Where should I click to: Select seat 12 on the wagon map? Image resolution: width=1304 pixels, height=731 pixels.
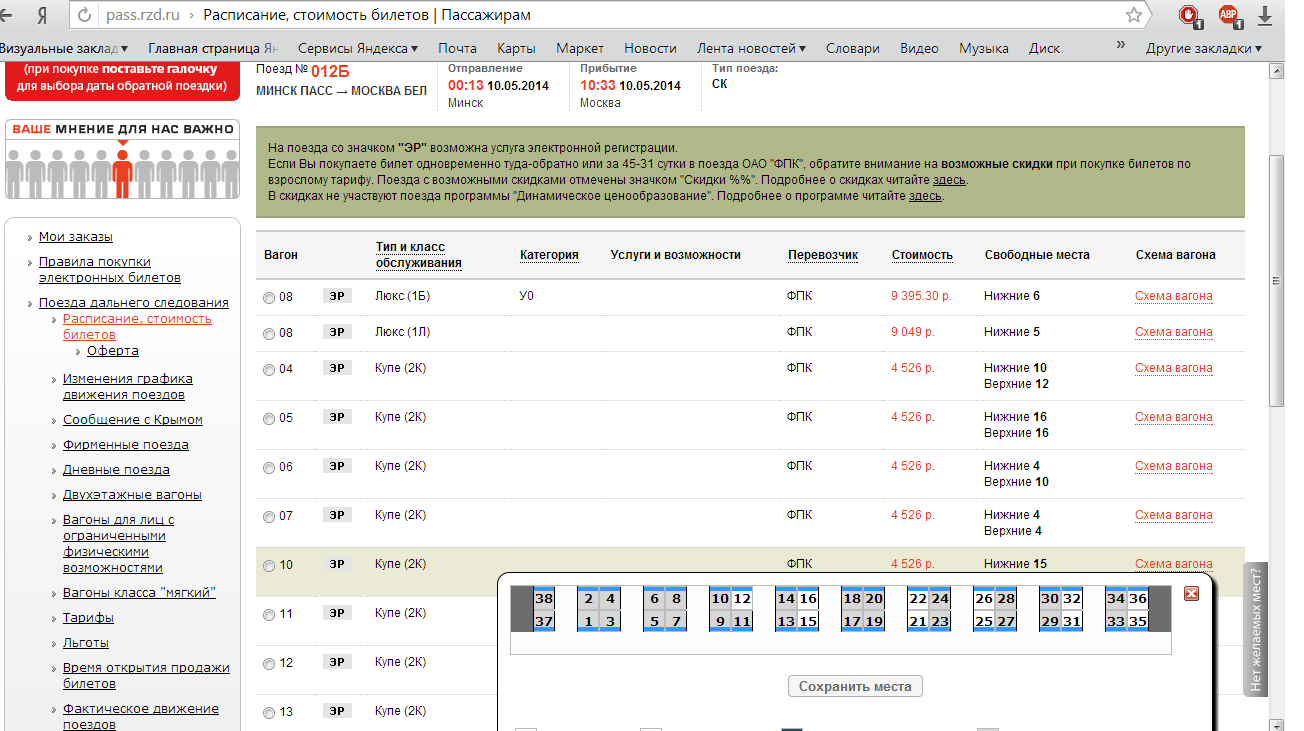click(x=741, y=599)
